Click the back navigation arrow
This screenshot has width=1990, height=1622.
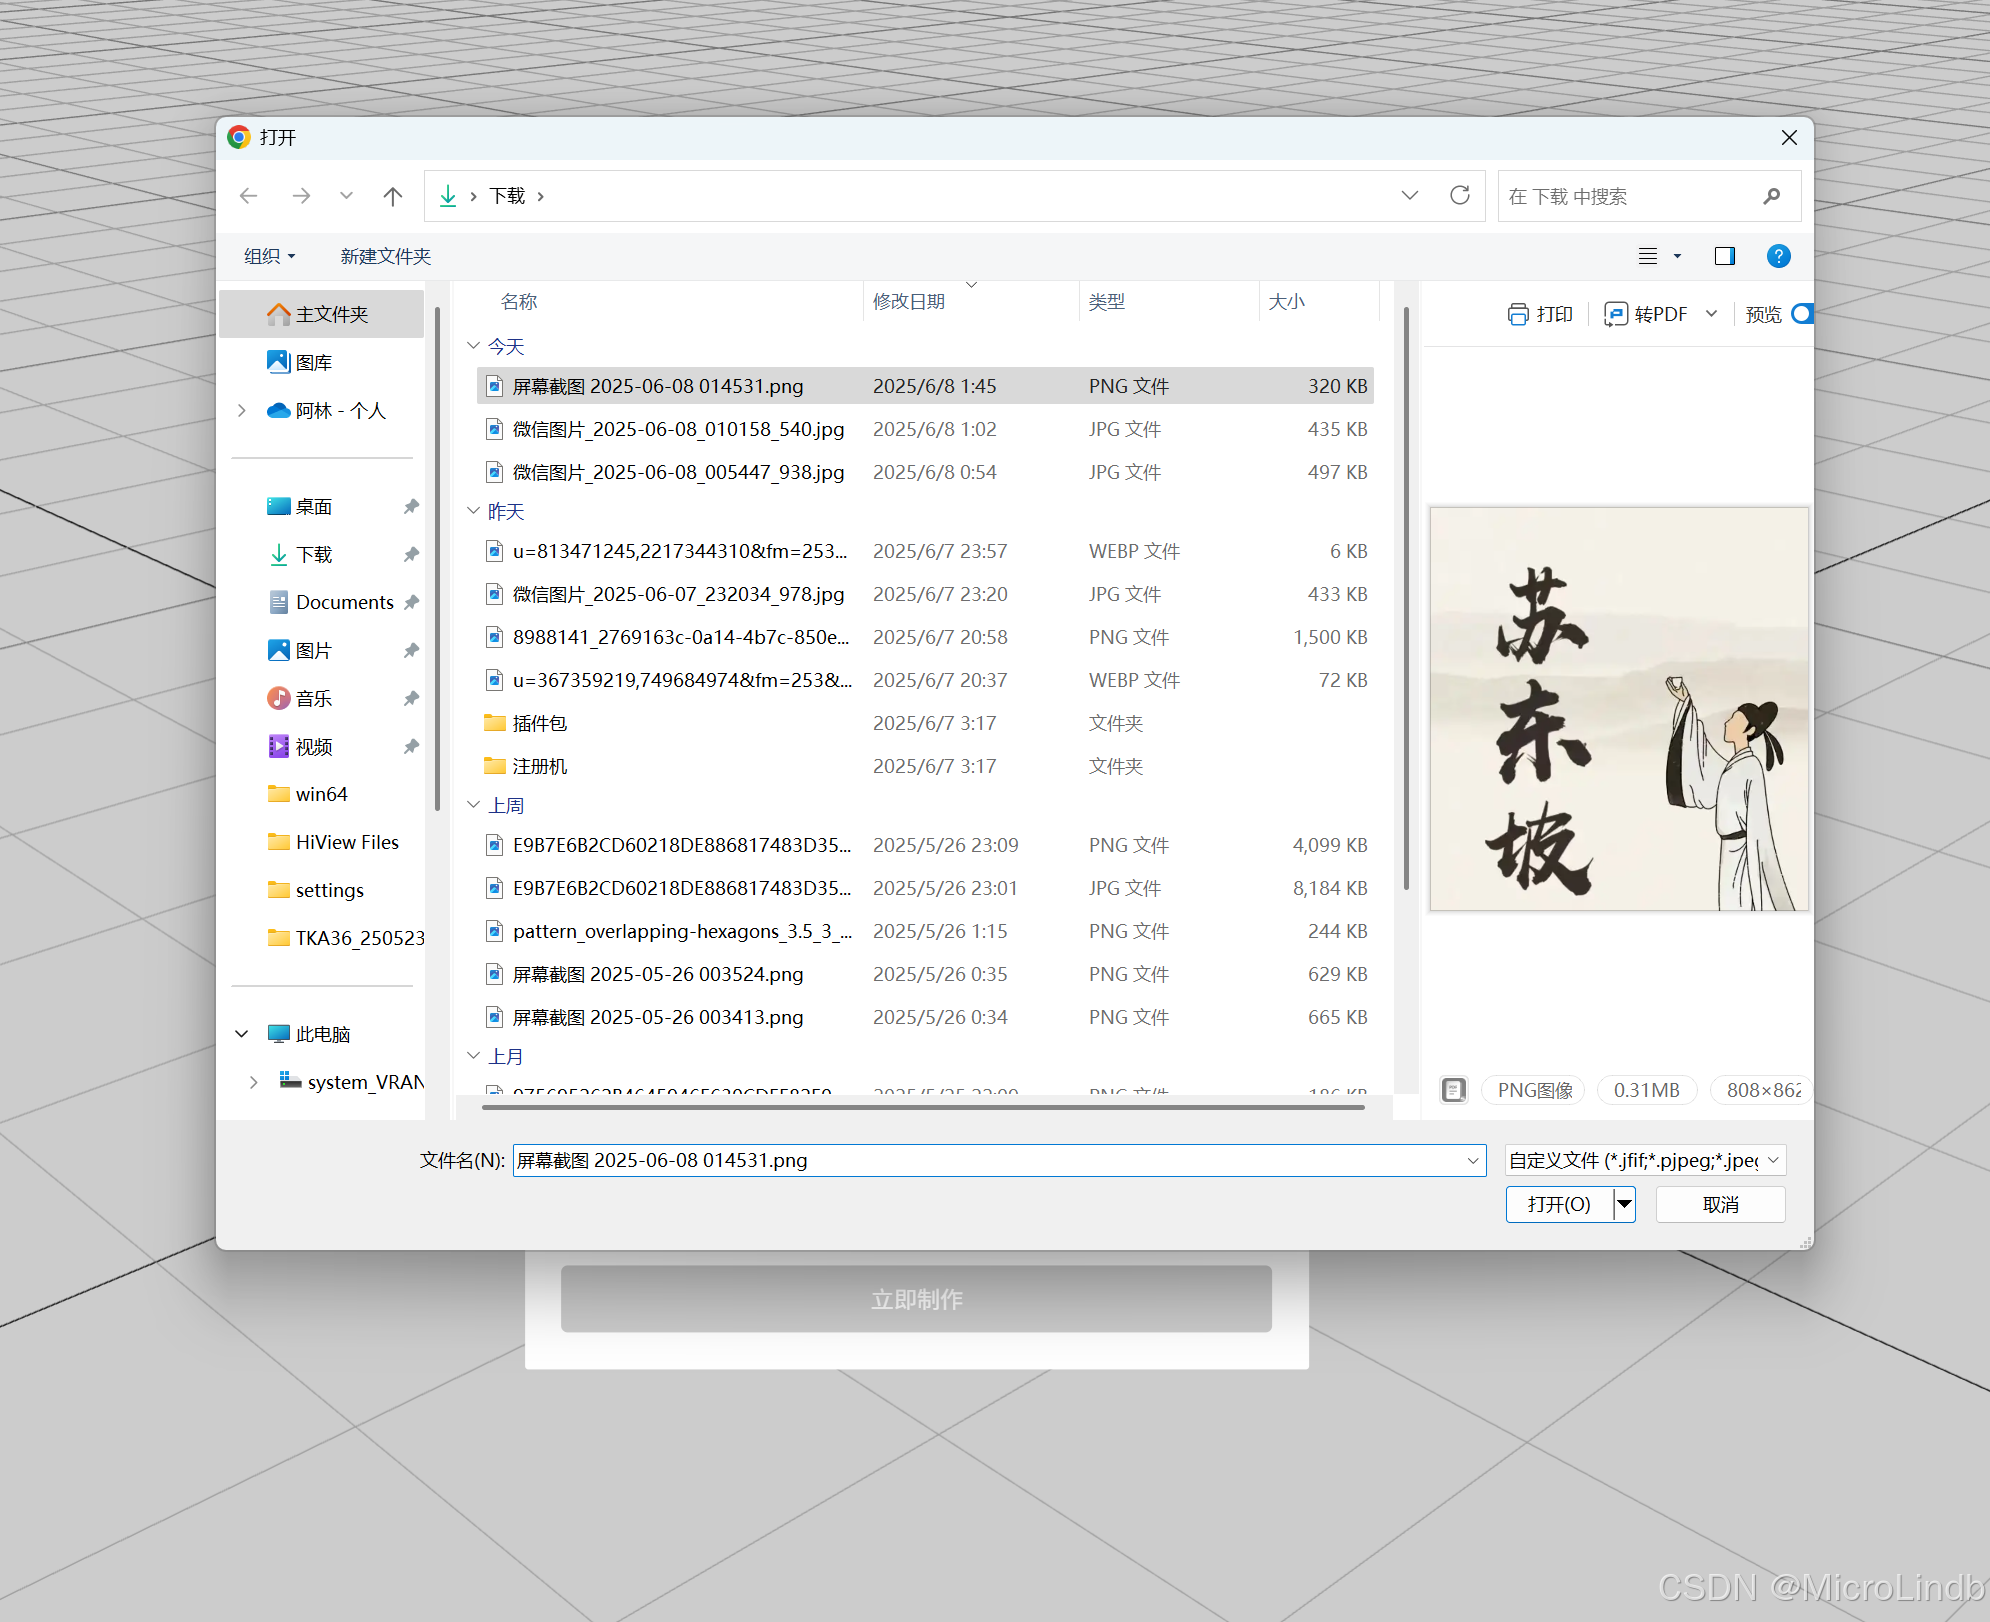249,196
